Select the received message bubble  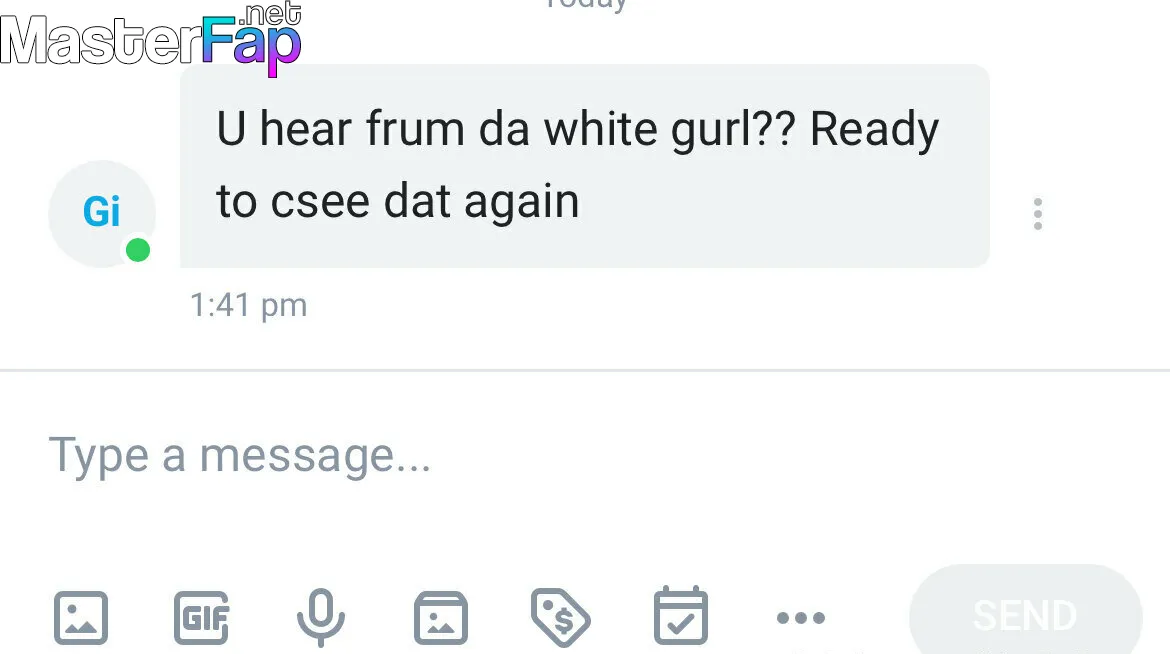pyautogui.click(x=585, y=166)
